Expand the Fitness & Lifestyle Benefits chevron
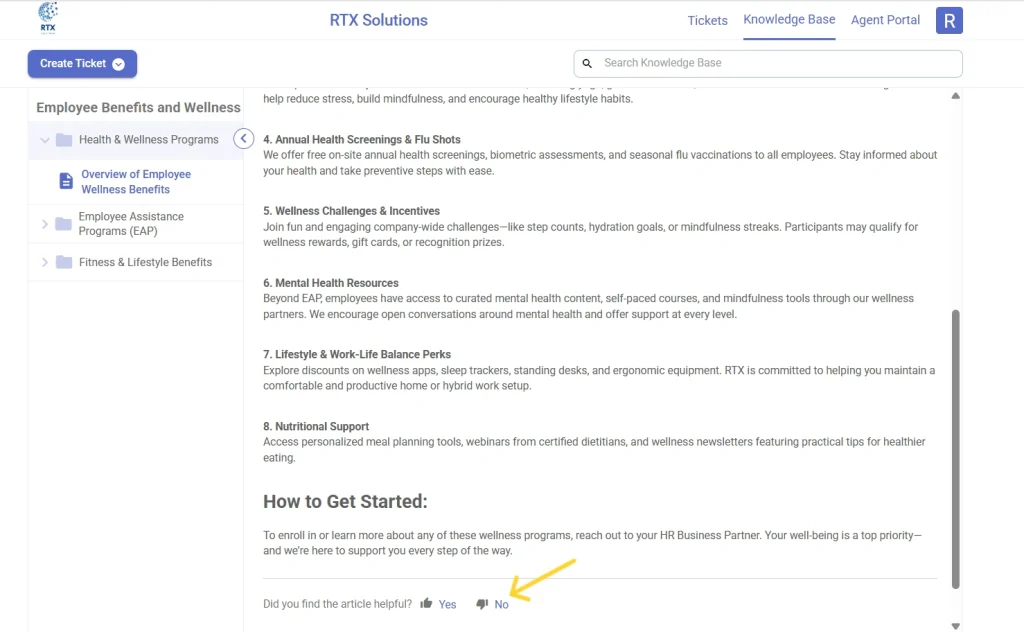 [x=44, y=262]
